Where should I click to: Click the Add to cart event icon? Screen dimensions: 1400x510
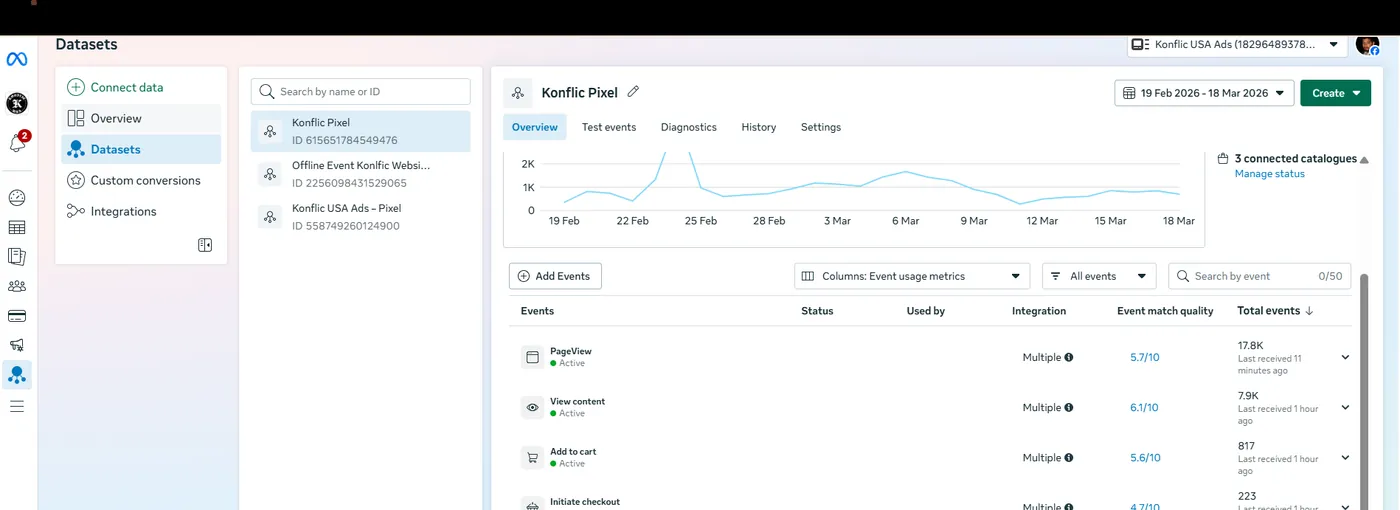point(532,457)
